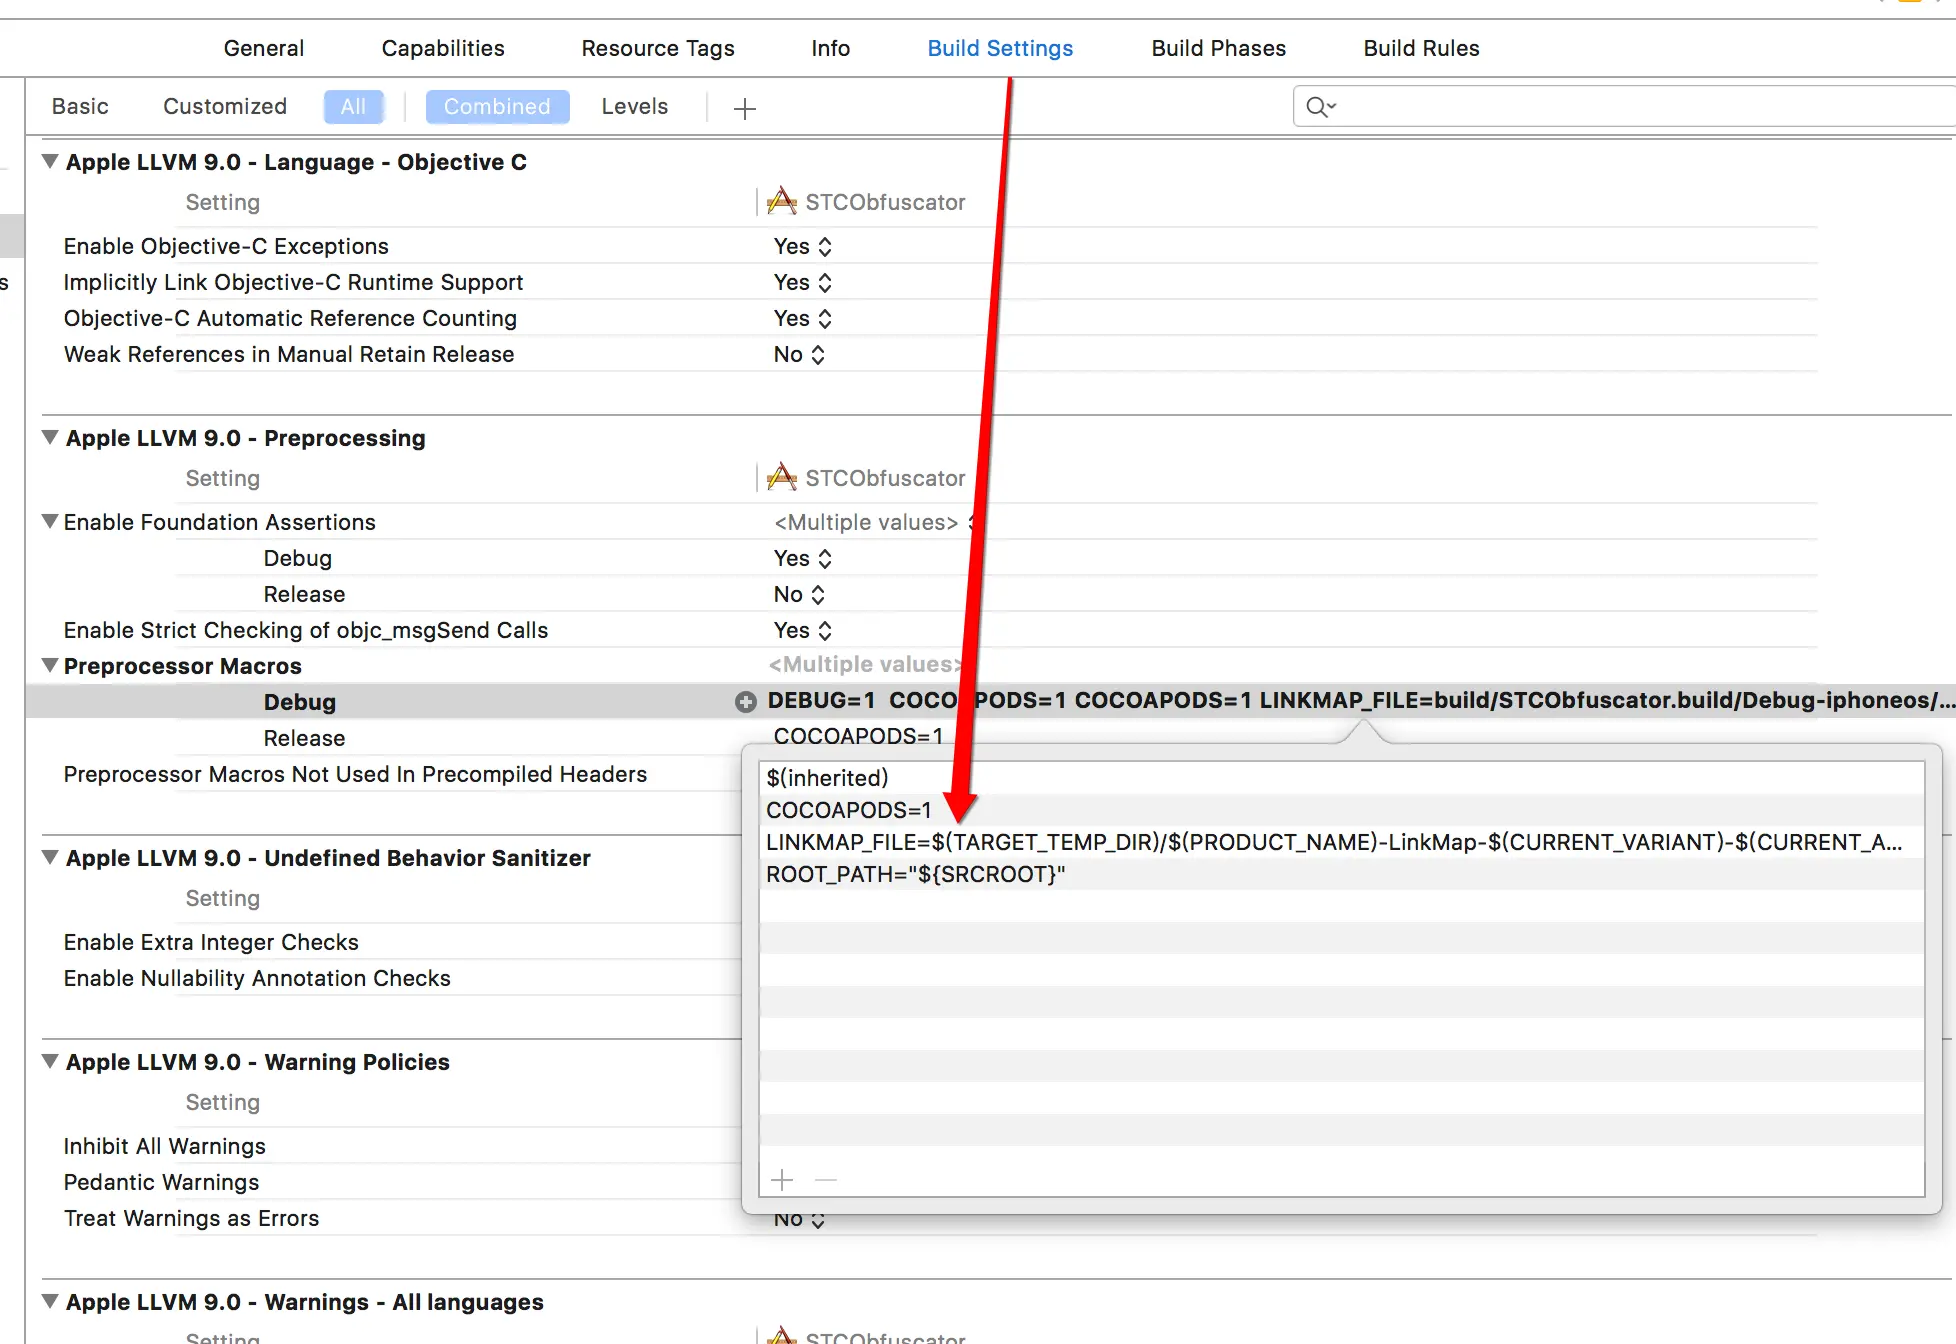
Task: Collapse Preprocessor Macros disclosure triangle
Action: 49,665
